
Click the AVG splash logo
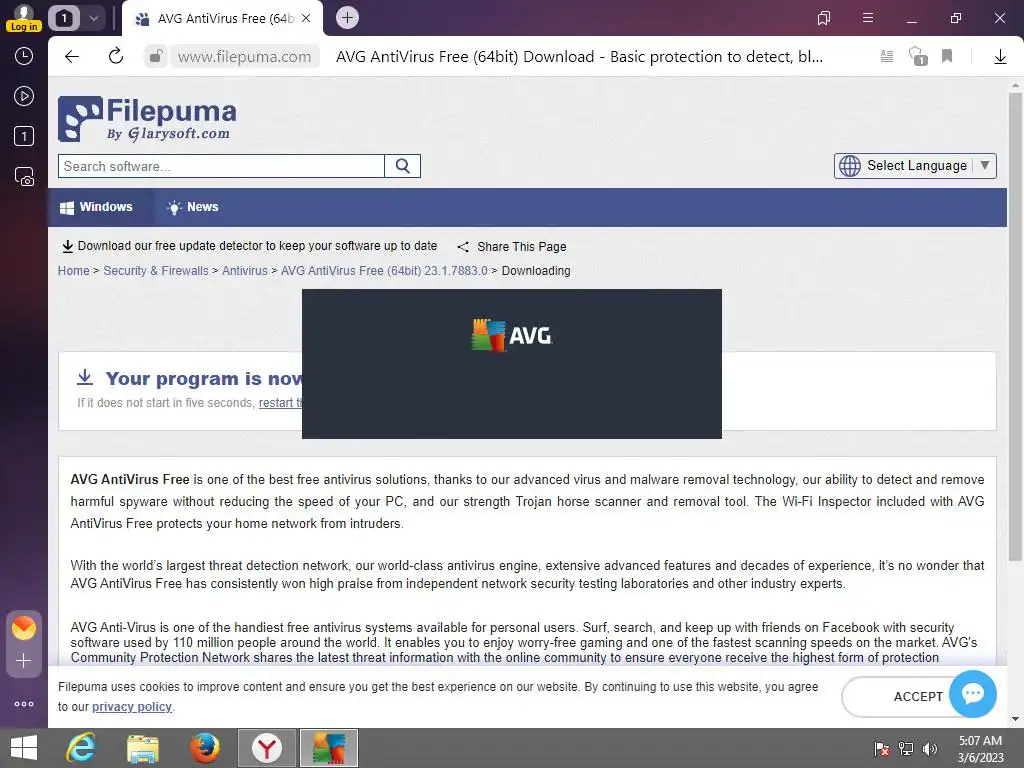pos(512,334)
